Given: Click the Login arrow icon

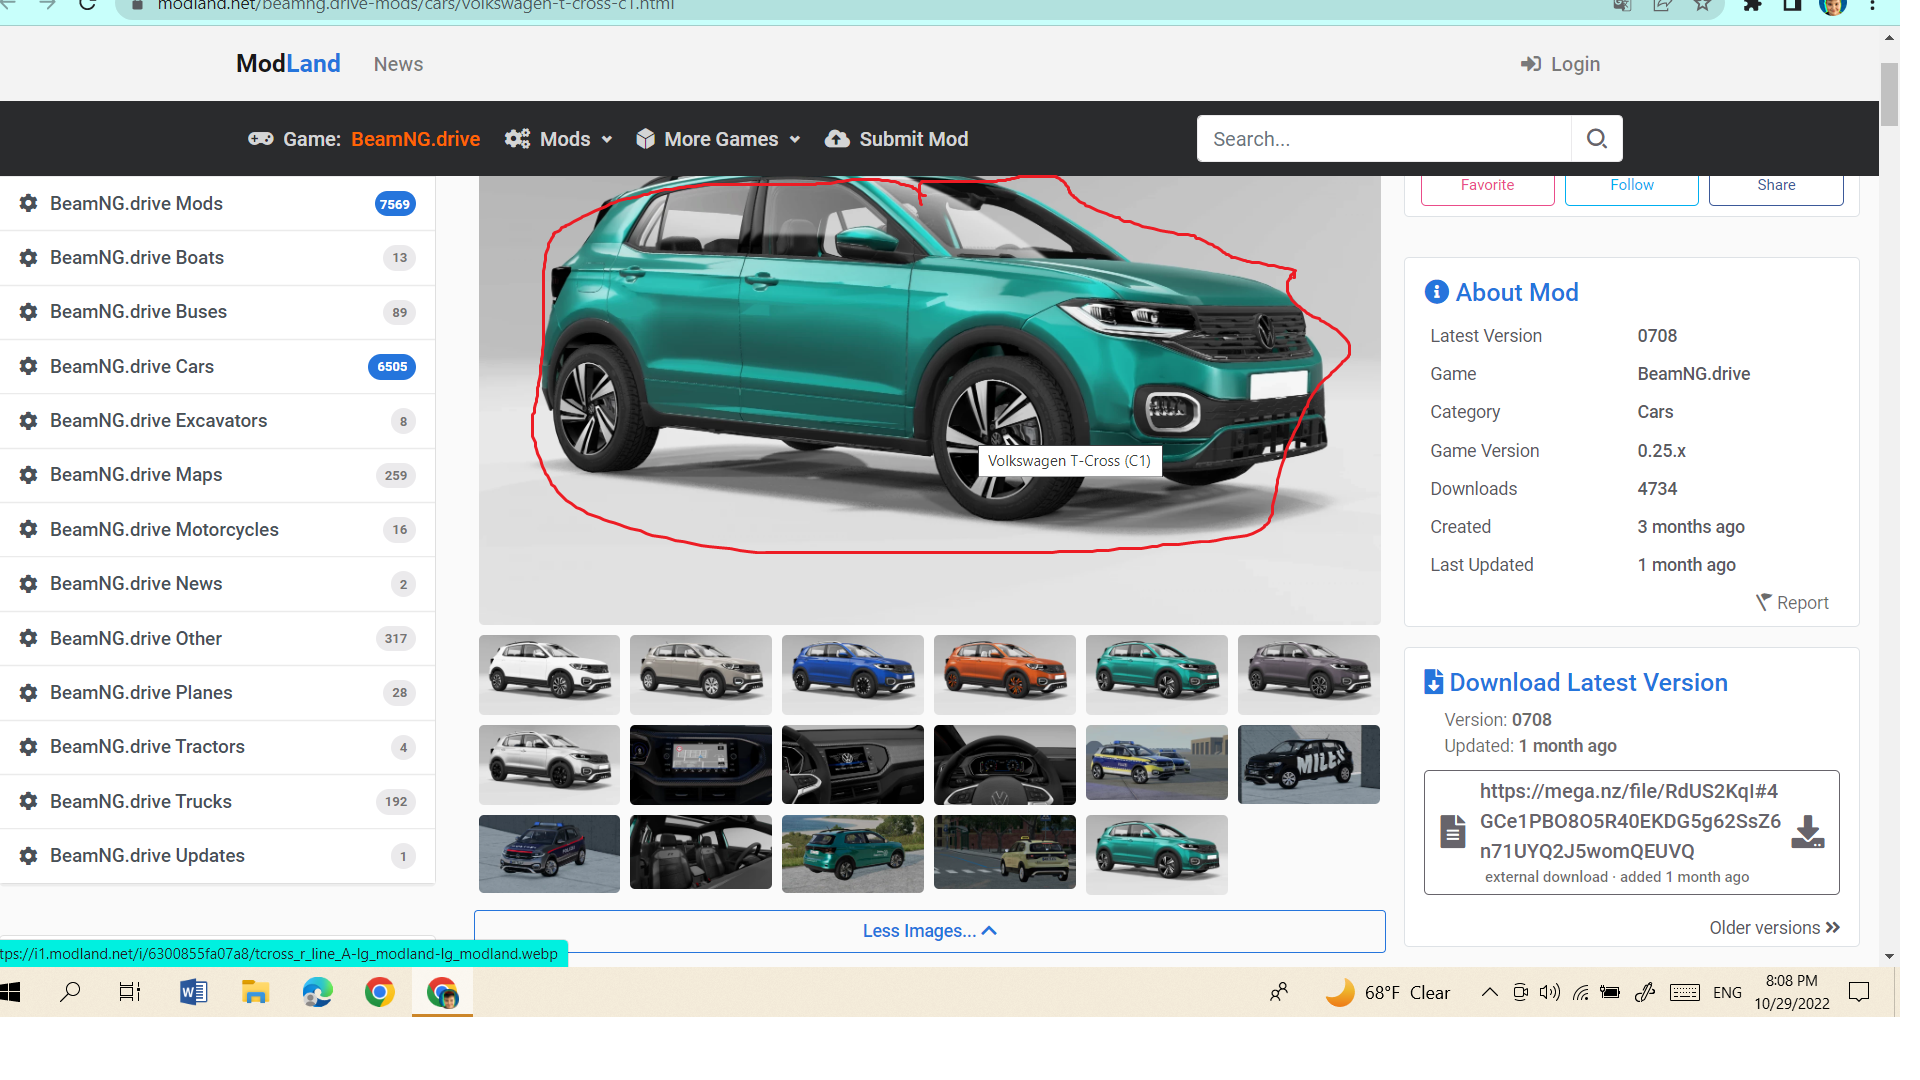Looking at the screenshot, I should pyautogui.click(x=1531, y=64).
